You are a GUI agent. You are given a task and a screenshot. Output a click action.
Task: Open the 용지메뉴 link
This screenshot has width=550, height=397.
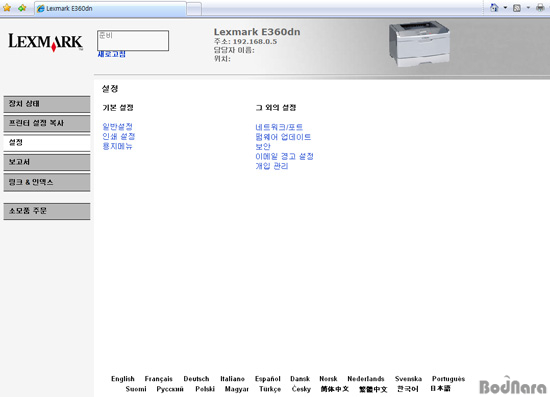[x=118, y=146]
